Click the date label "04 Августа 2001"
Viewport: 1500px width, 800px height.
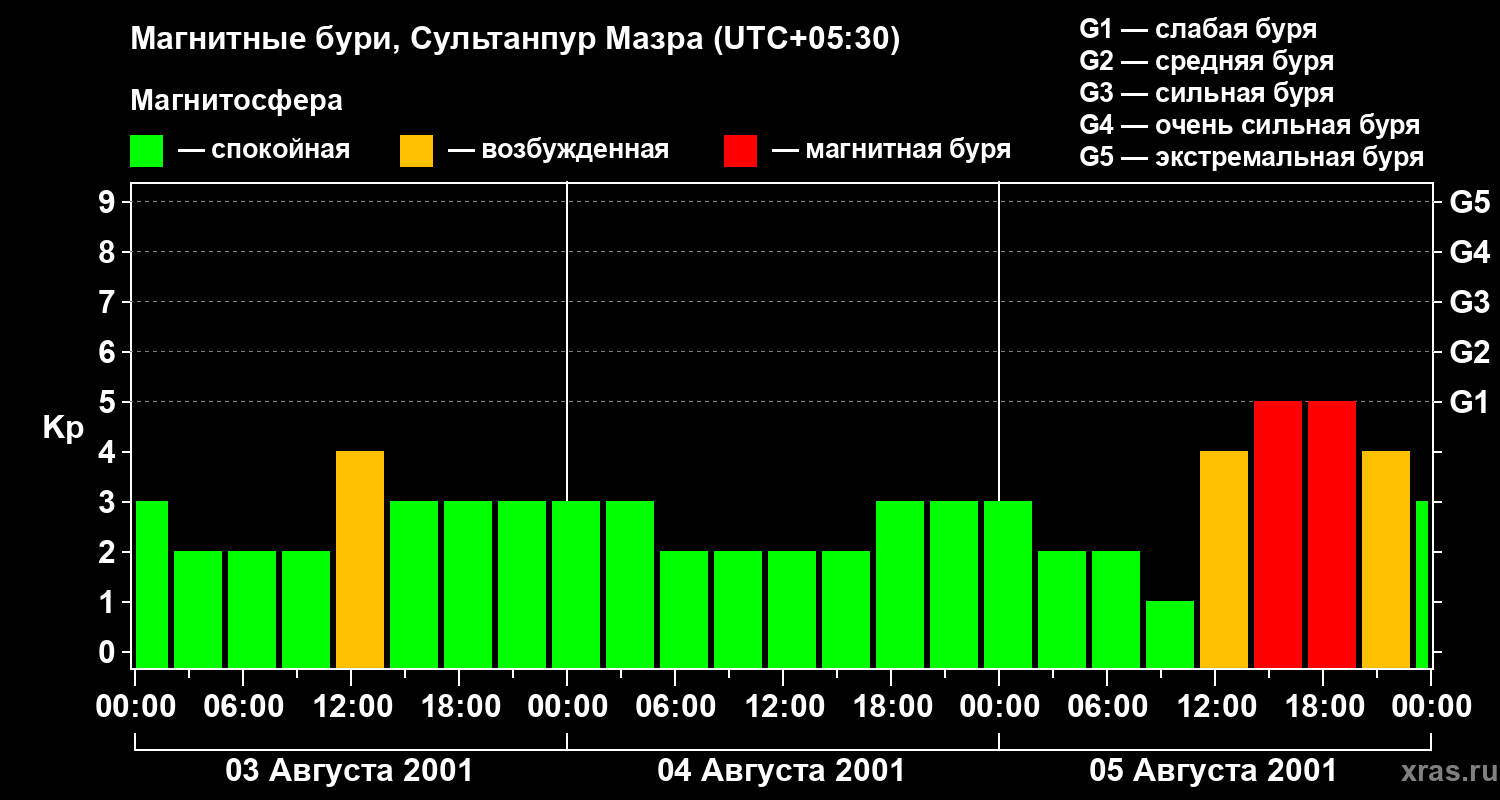pyautogui.click(x=781, y=771)
